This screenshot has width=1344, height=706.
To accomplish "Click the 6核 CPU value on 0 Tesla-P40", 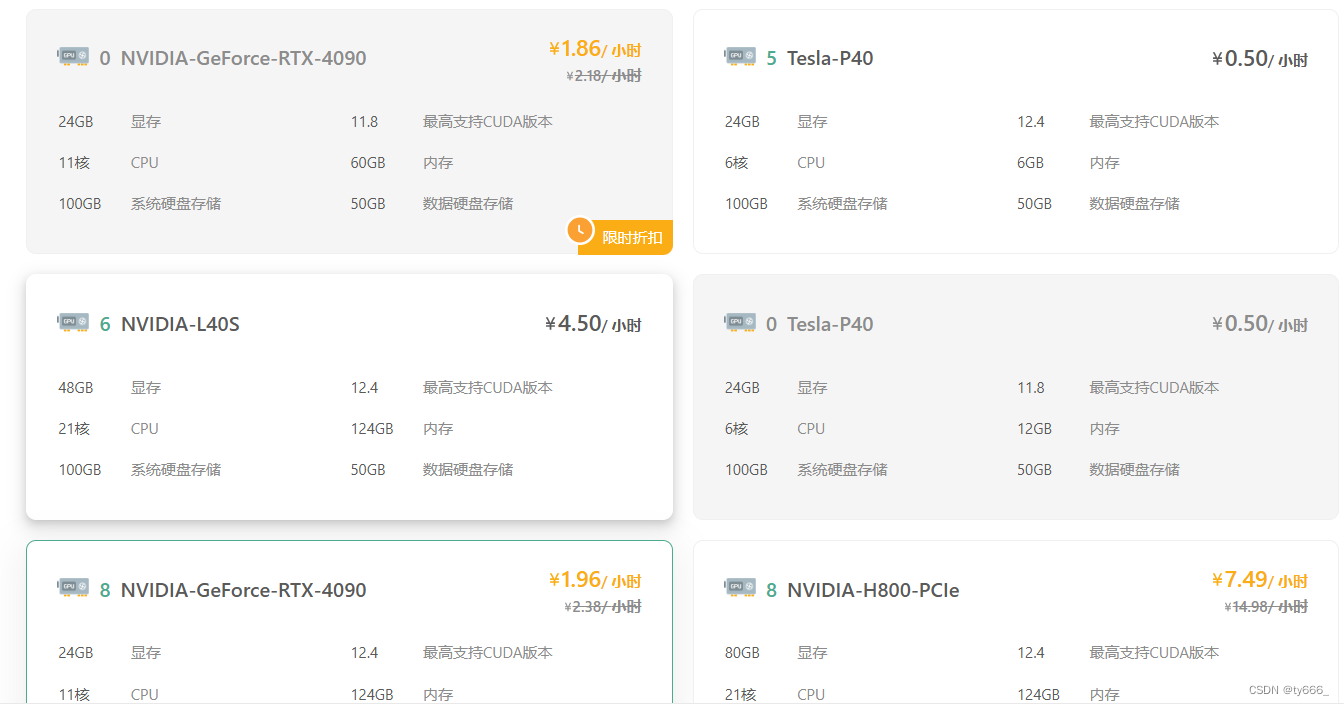I will point(737,429).
